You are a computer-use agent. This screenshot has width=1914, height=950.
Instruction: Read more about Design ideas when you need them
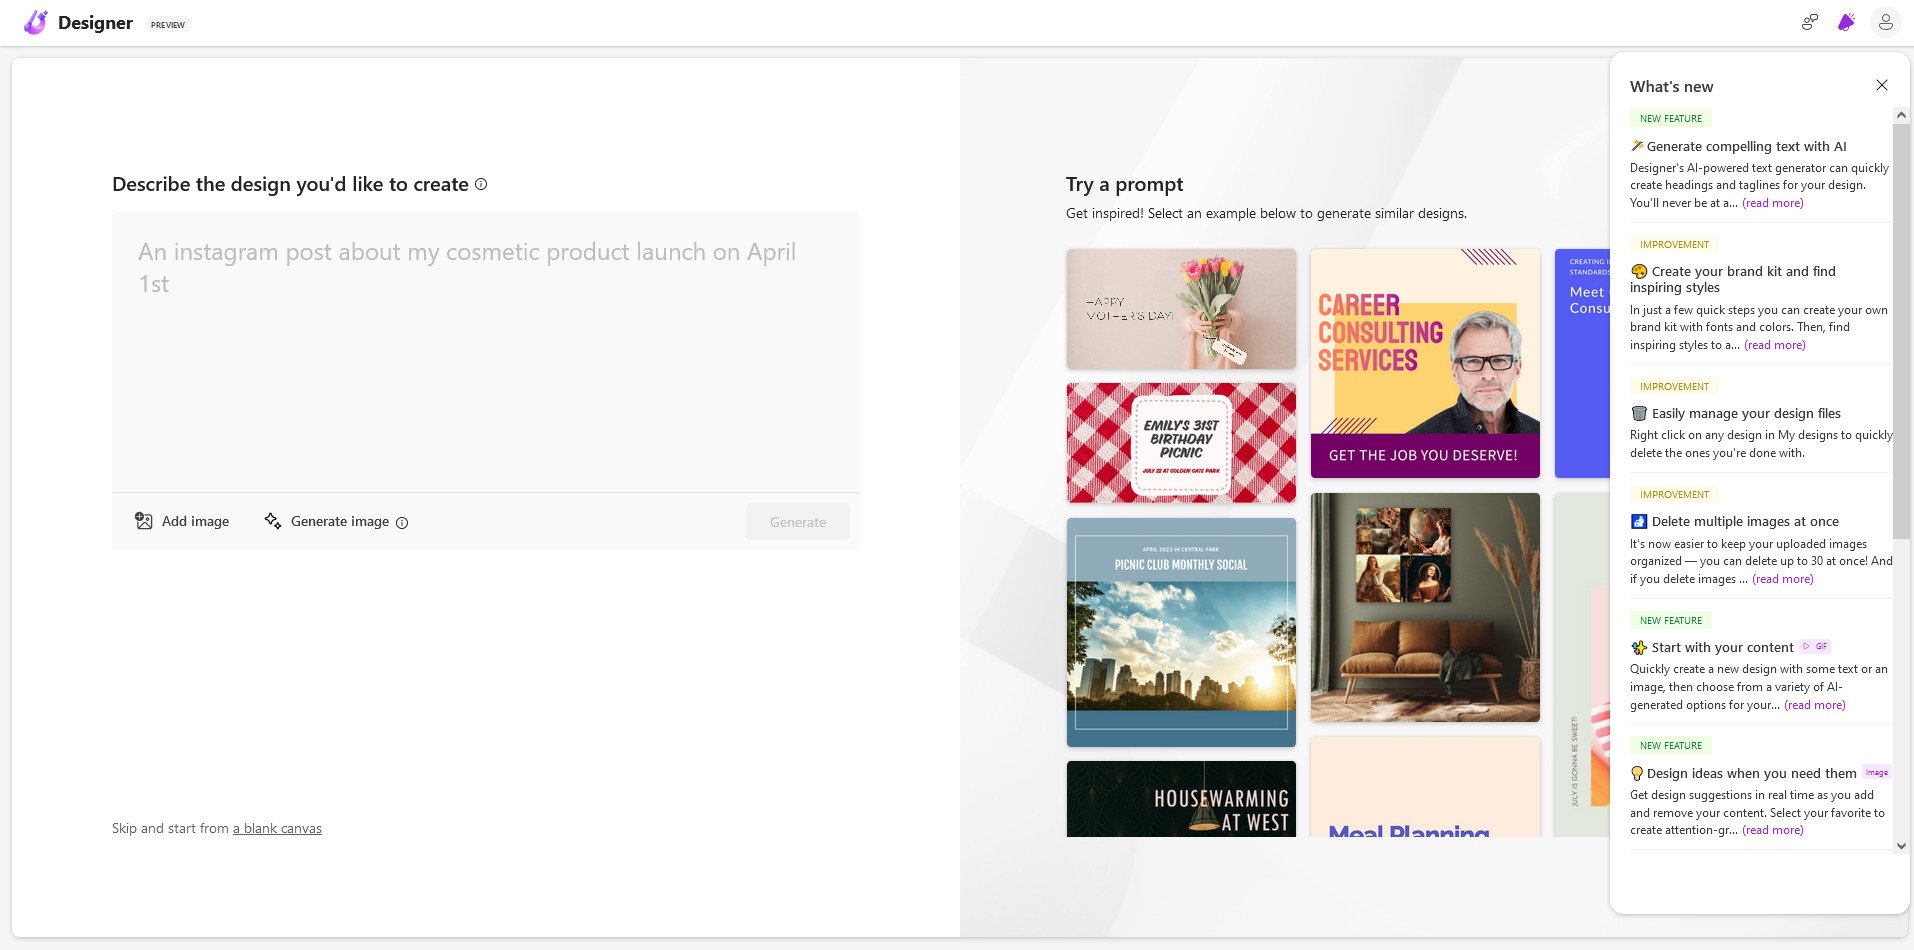click(1773, 830)
